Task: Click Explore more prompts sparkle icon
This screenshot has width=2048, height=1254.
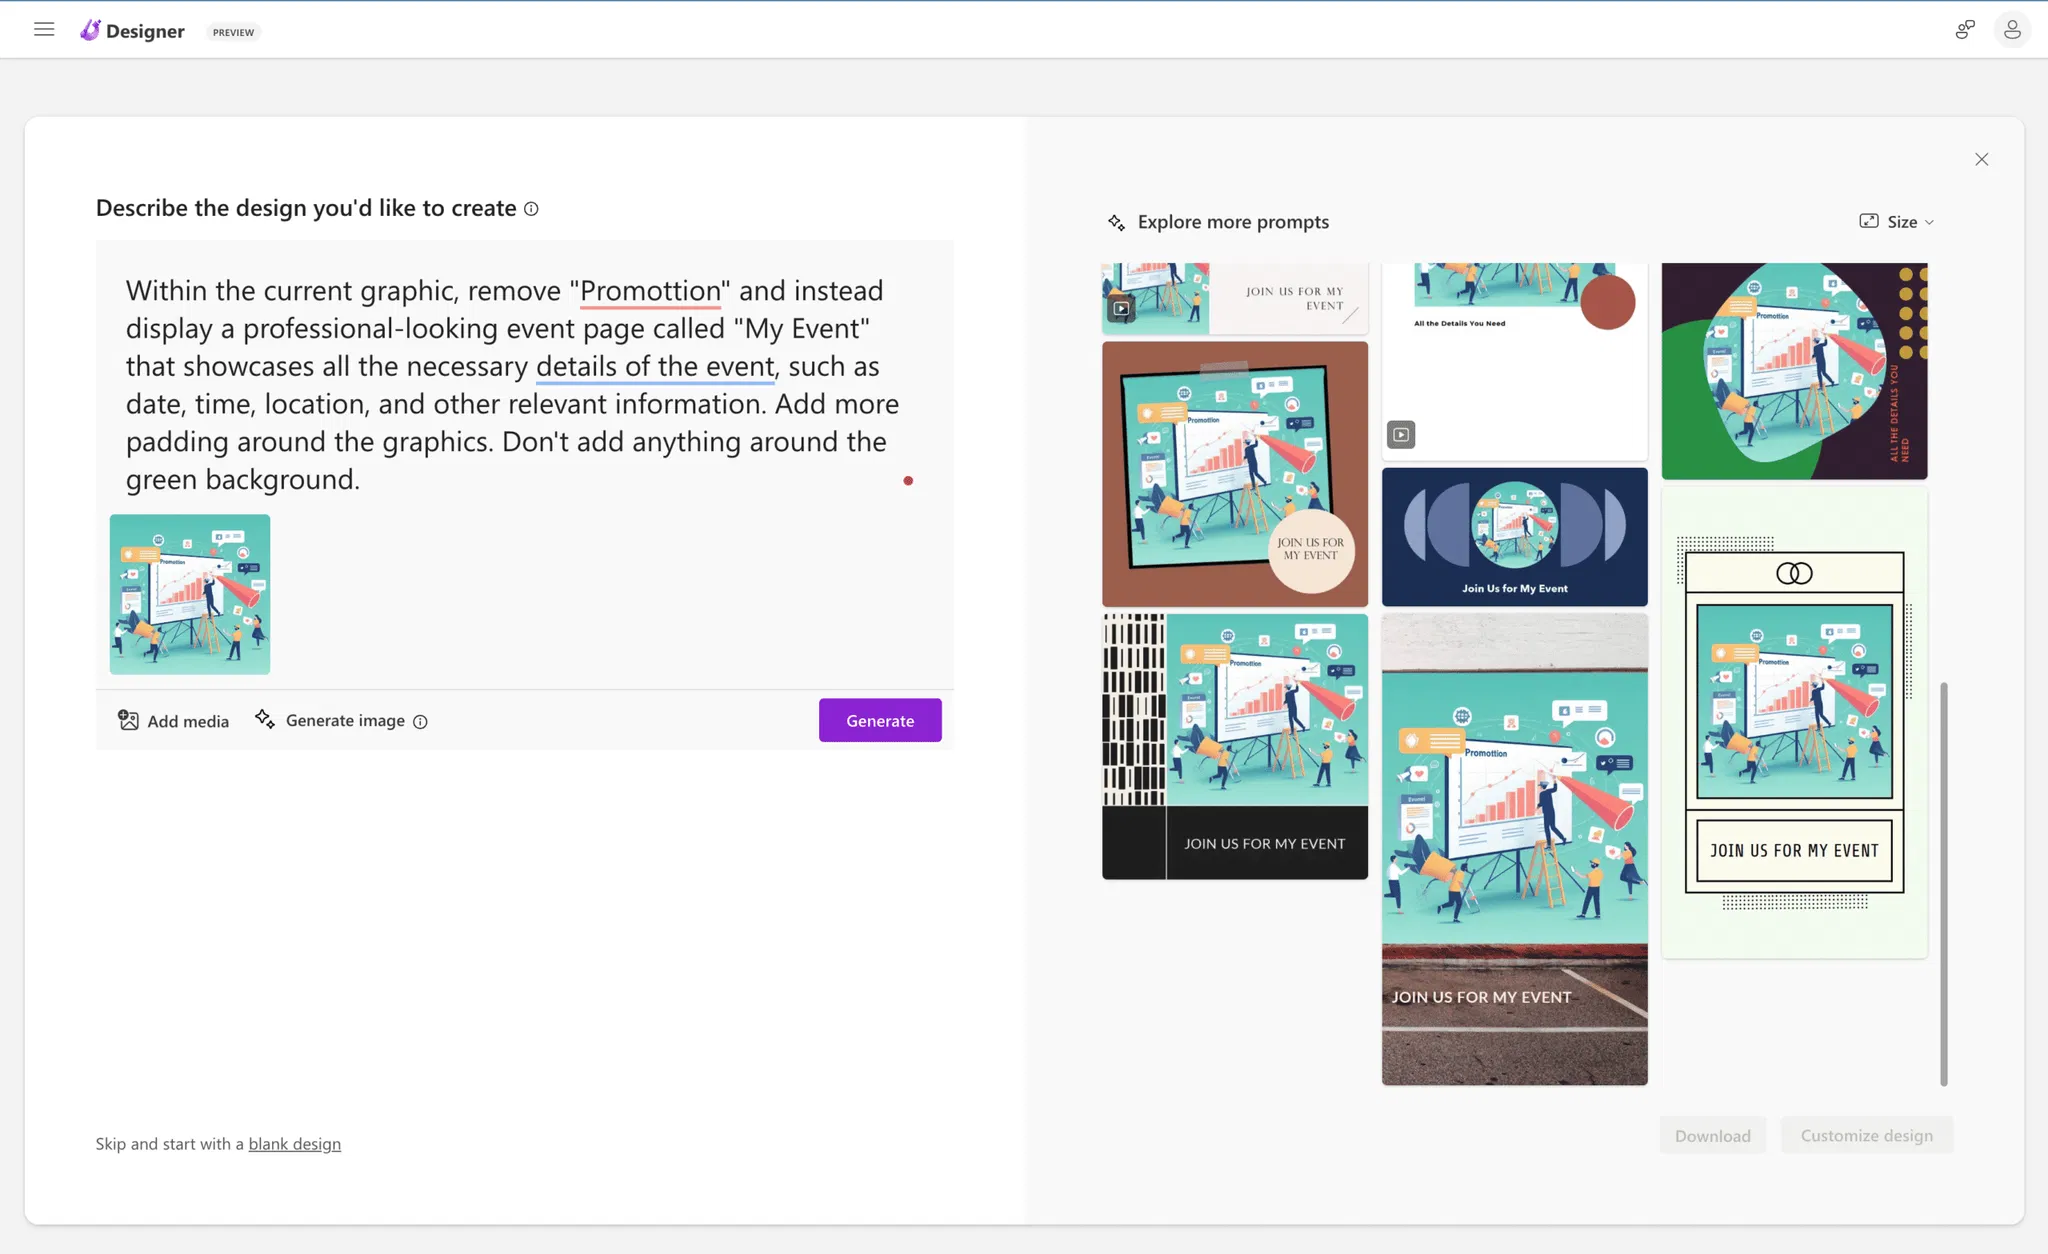Action: click(x=1116, y=222)
